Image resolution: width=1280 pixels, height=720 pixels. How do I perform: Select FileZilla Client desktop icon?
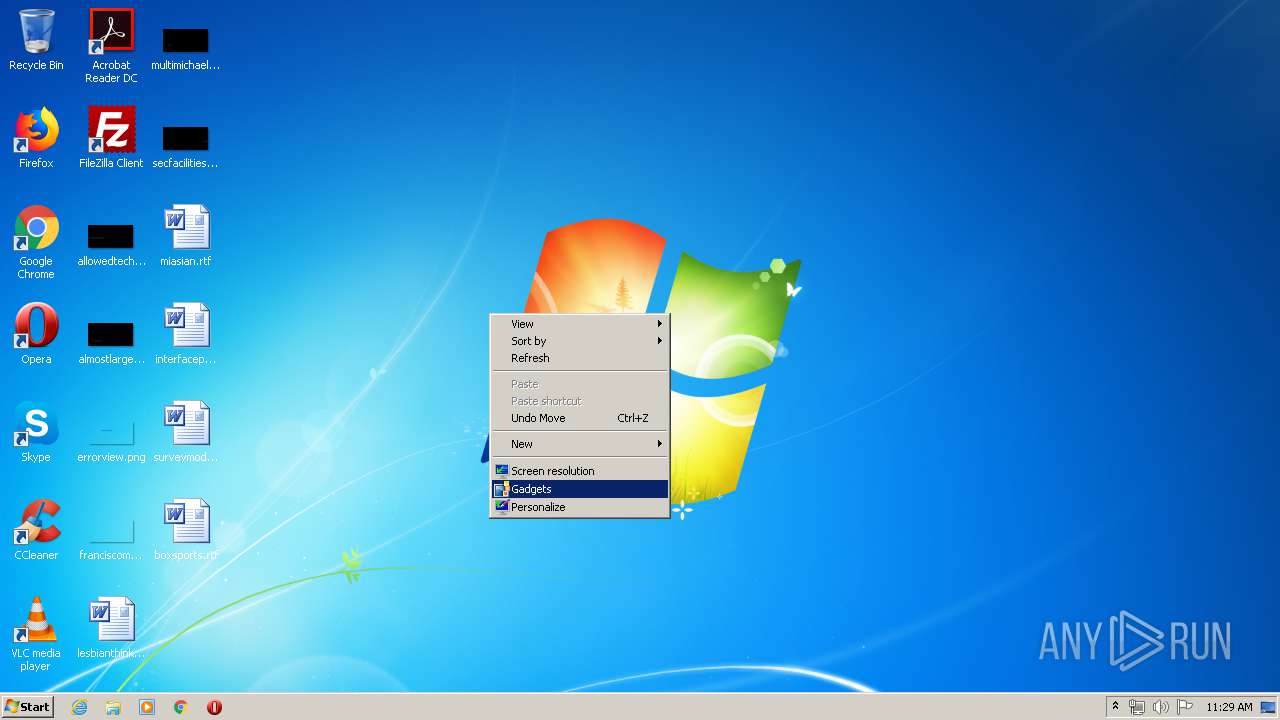pos(111,138)
